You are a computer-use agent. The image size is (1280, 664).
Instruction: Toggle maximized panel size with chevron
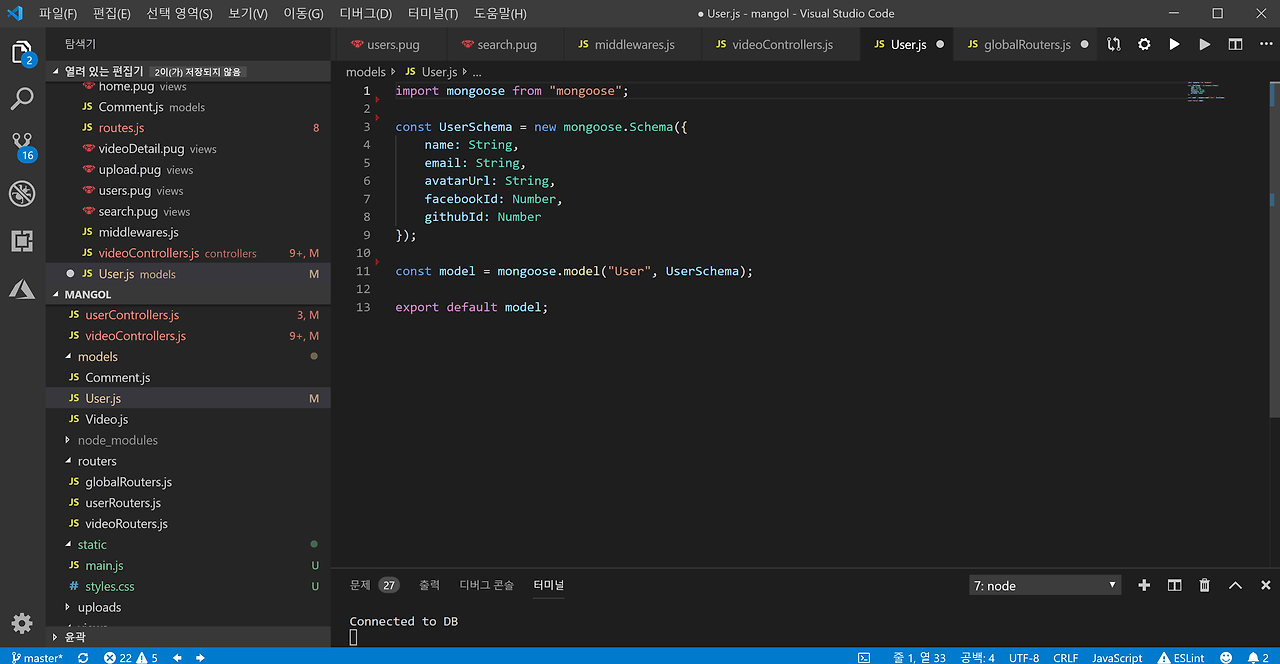[x=1235, y=586]
